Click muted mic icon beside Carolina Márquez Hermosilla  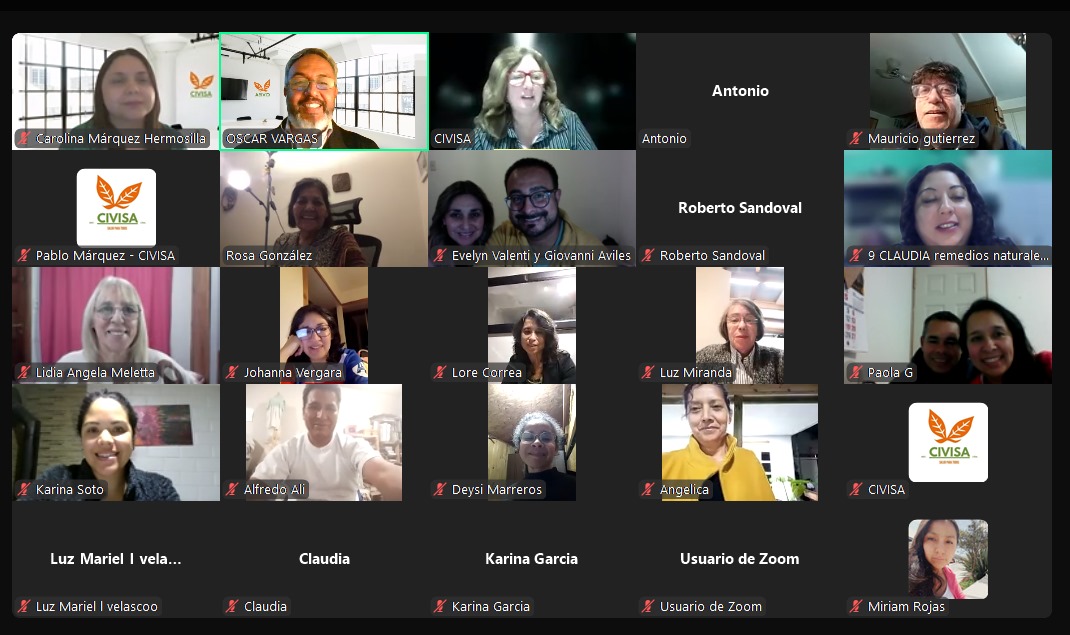point(25,138)
